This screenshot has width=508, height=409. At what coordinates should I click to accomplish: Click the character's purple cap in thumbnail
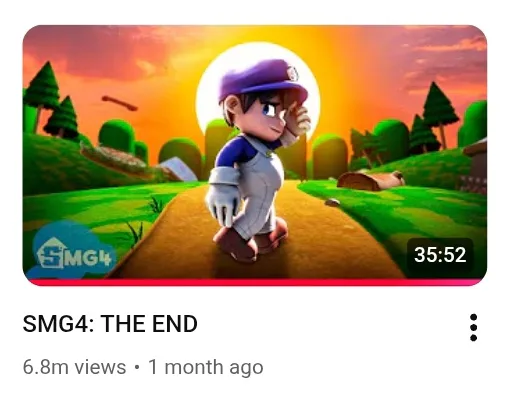262,79
